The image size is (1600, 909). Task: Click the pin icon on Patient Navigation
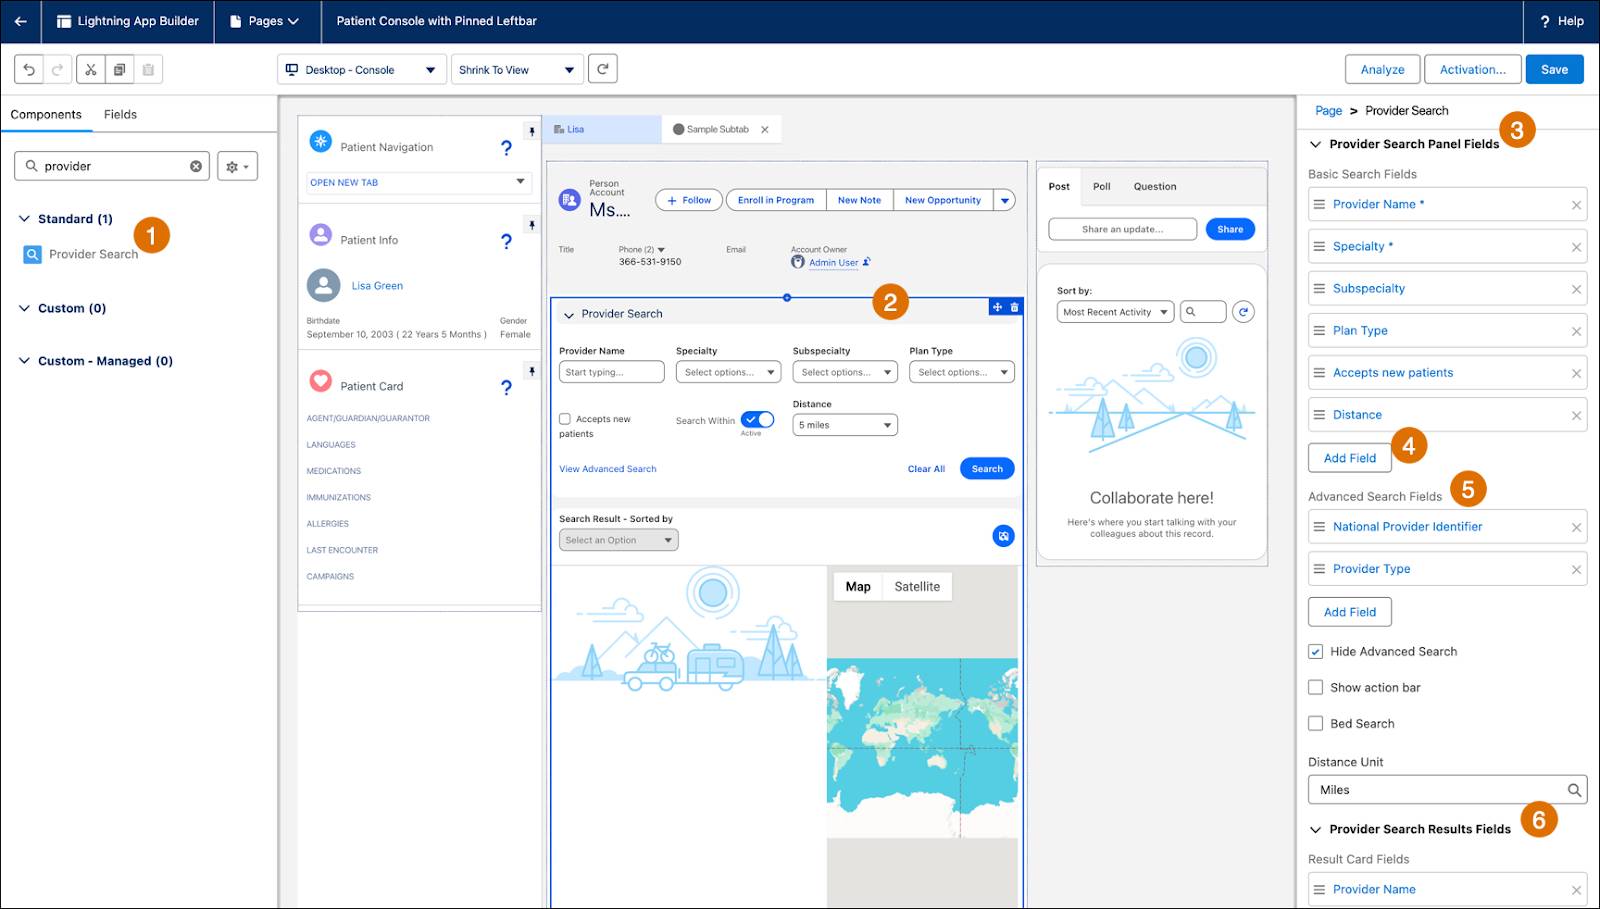coord(531,131)
